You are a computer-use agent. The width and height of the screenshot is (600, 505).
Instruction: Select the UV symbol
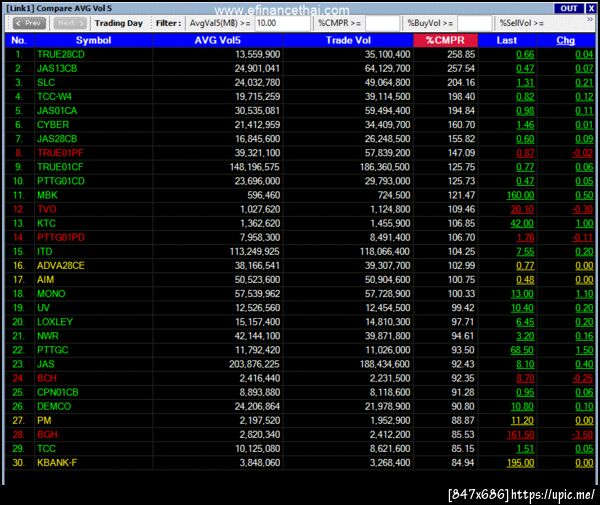click(43, 308)
